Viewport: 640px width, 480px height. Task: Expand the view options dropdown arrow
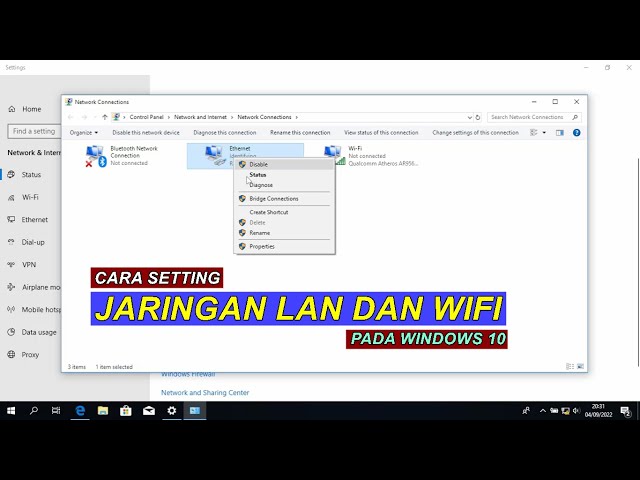click(544, 133)
